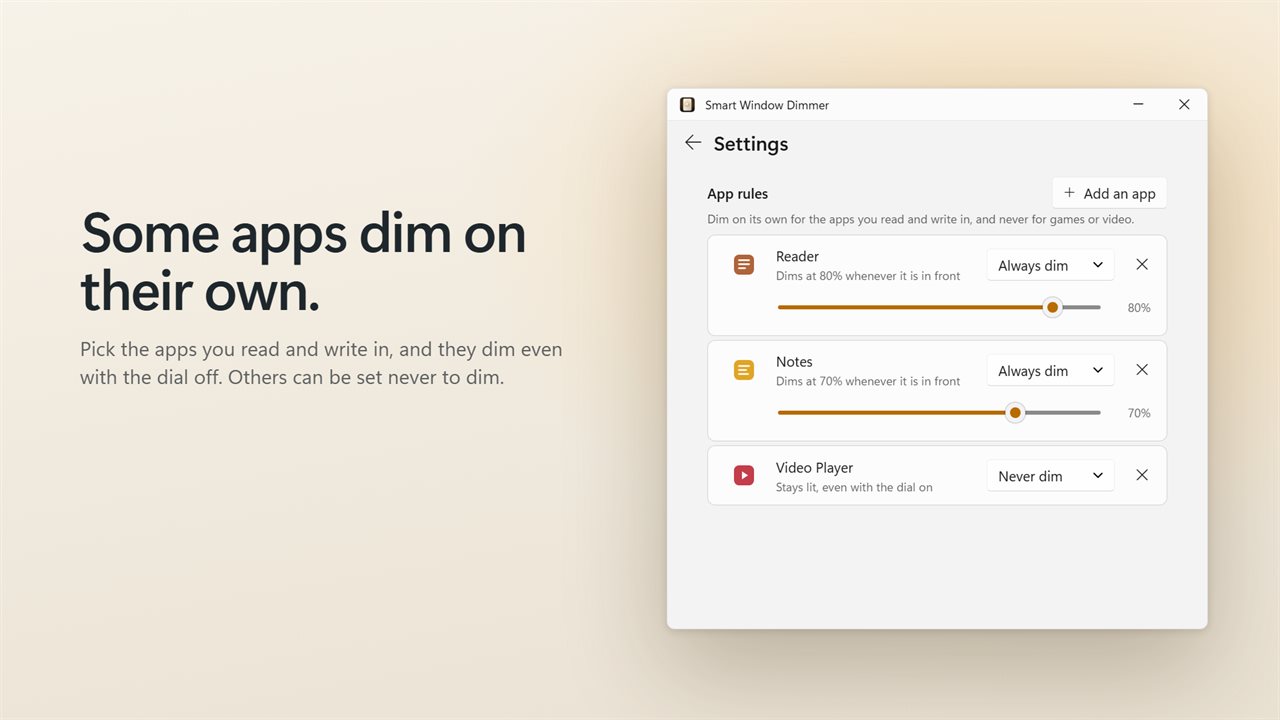Remove the Notes rule with X
The image size is (1280, 720).
tap(1142, 370)
